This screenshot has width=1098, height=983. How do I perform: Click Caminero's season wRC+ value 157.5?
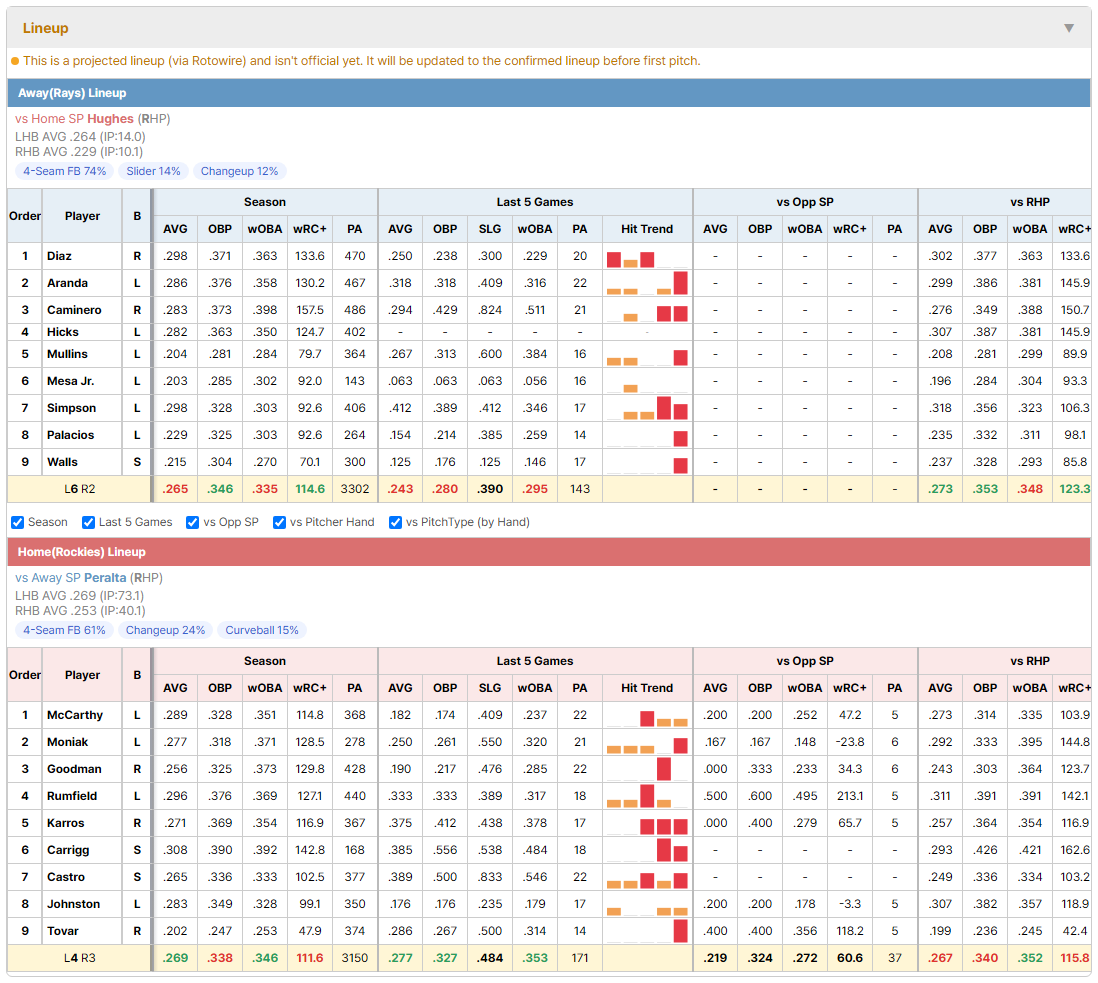[310, 310]
